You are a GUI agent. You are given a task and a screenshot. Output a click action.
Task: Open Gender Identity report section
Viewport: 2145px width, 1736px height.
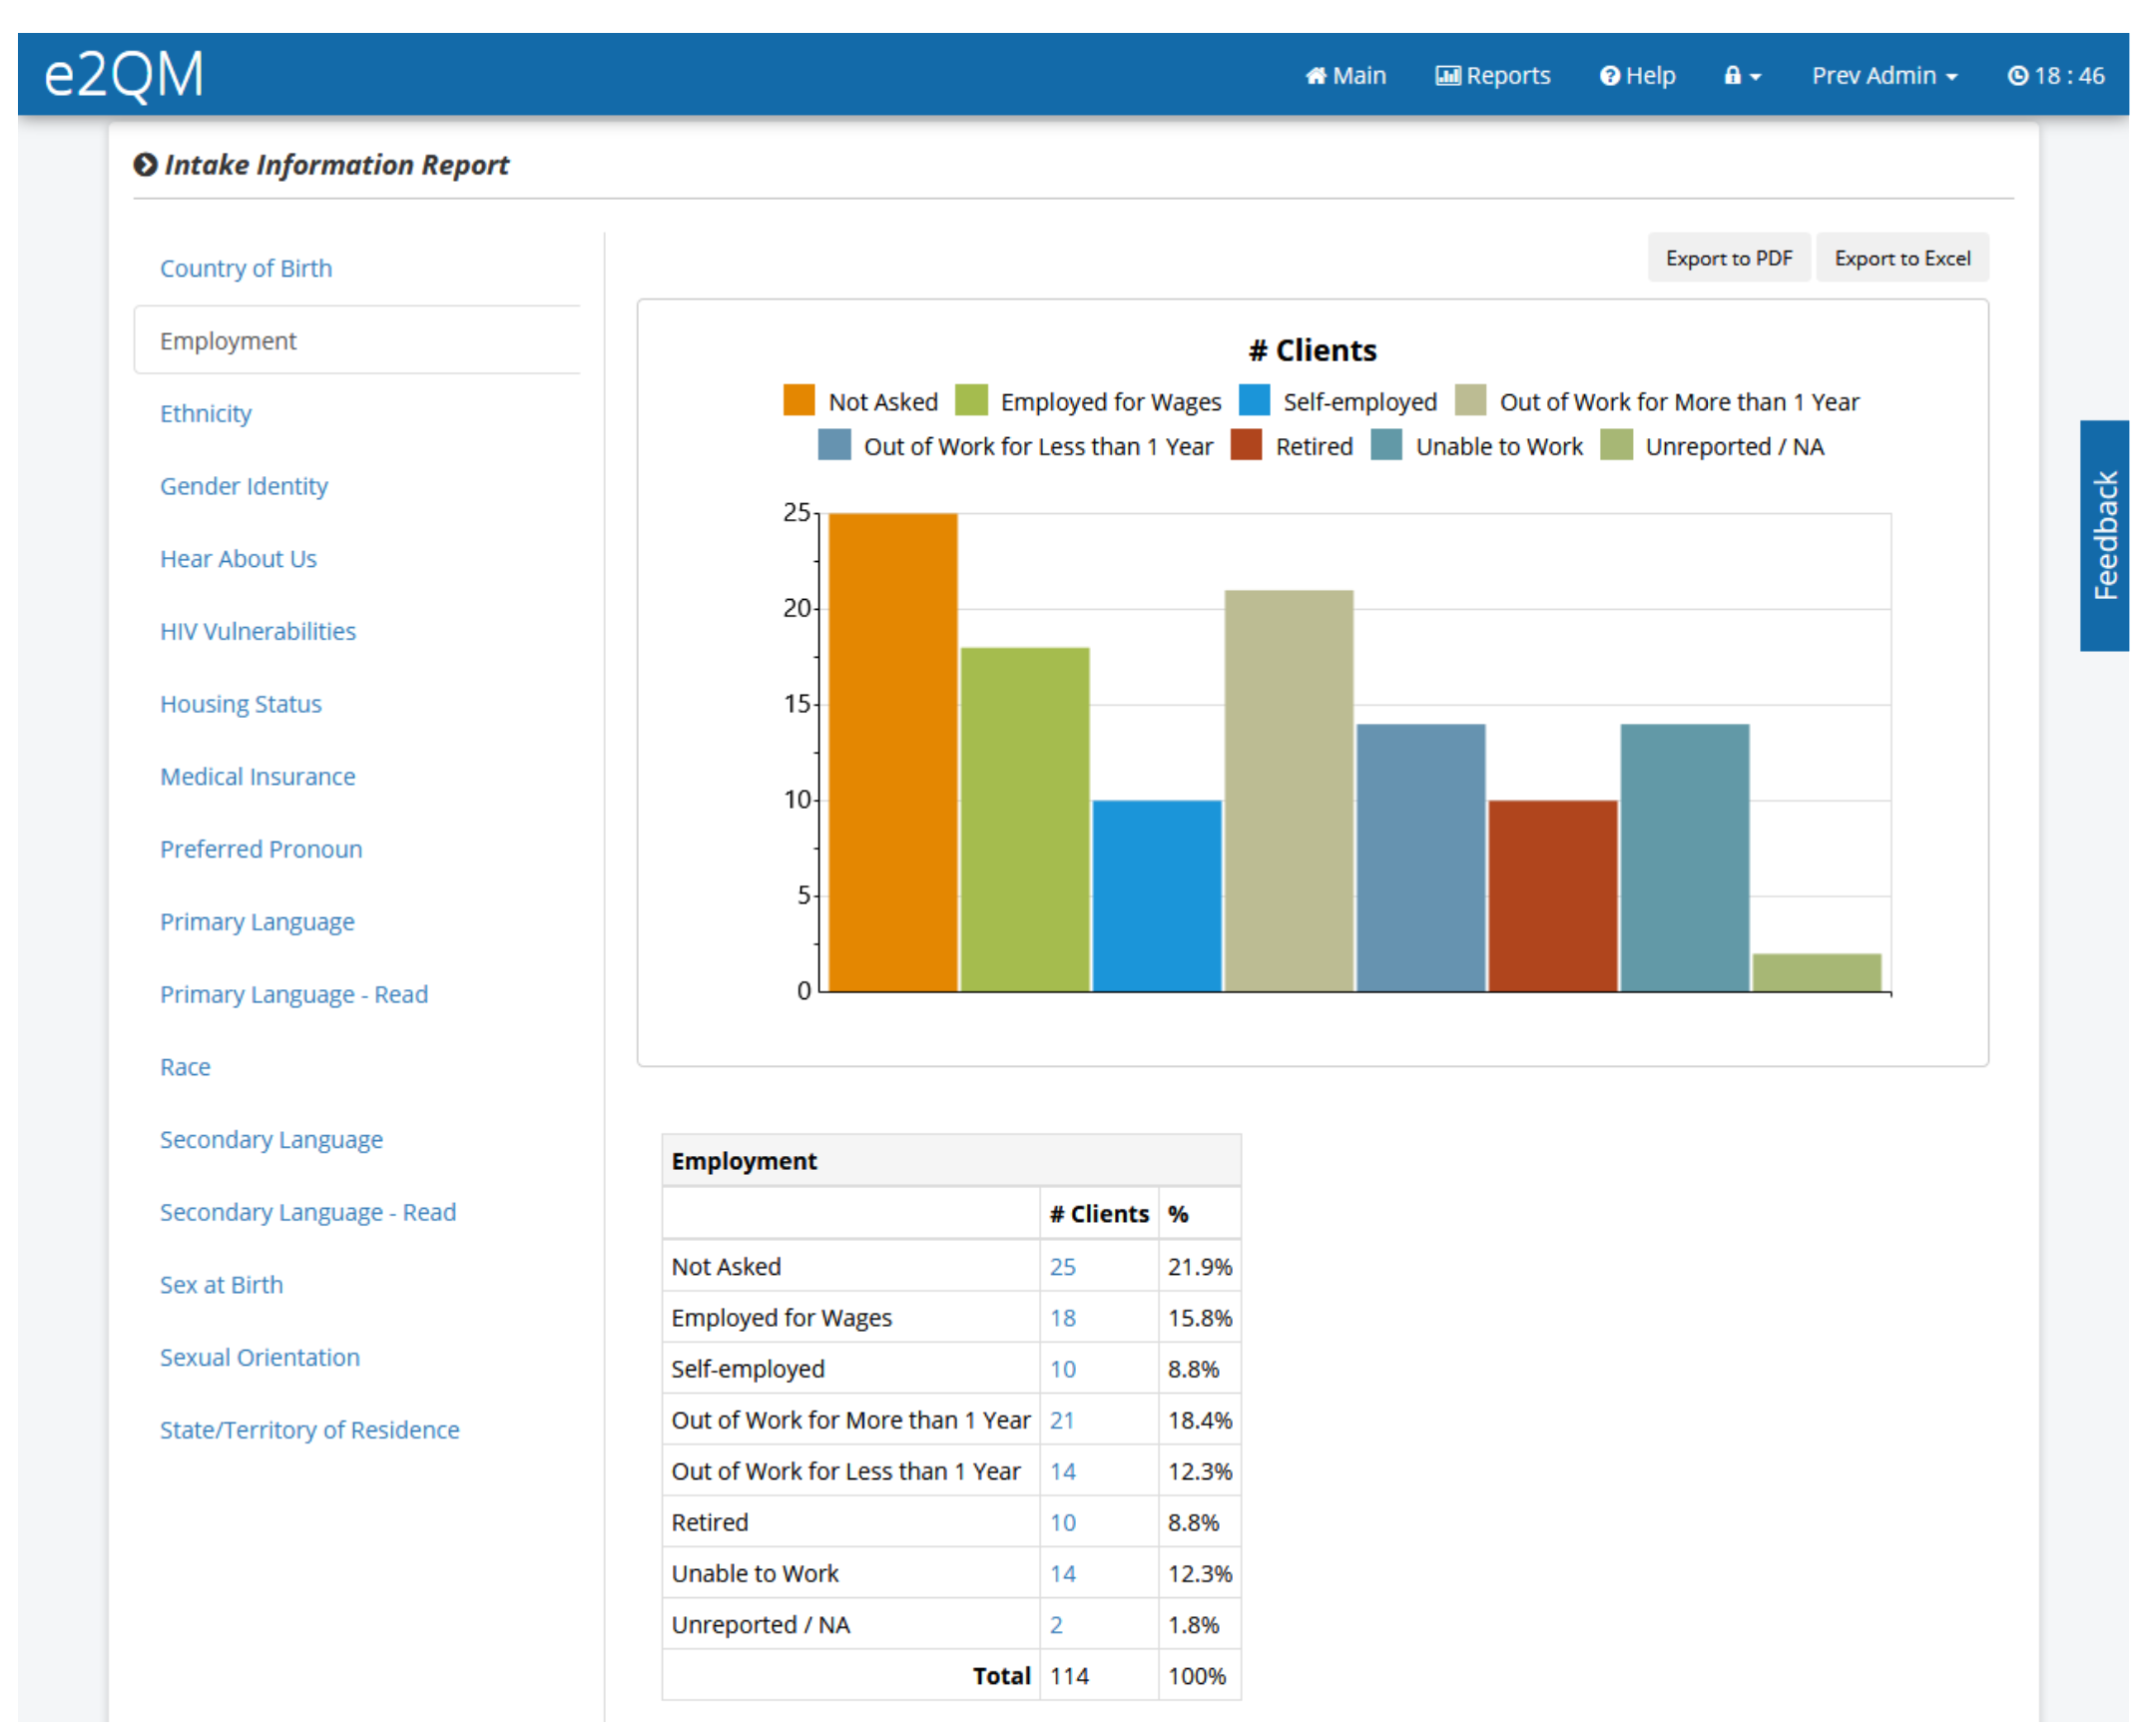pos(244,486)
